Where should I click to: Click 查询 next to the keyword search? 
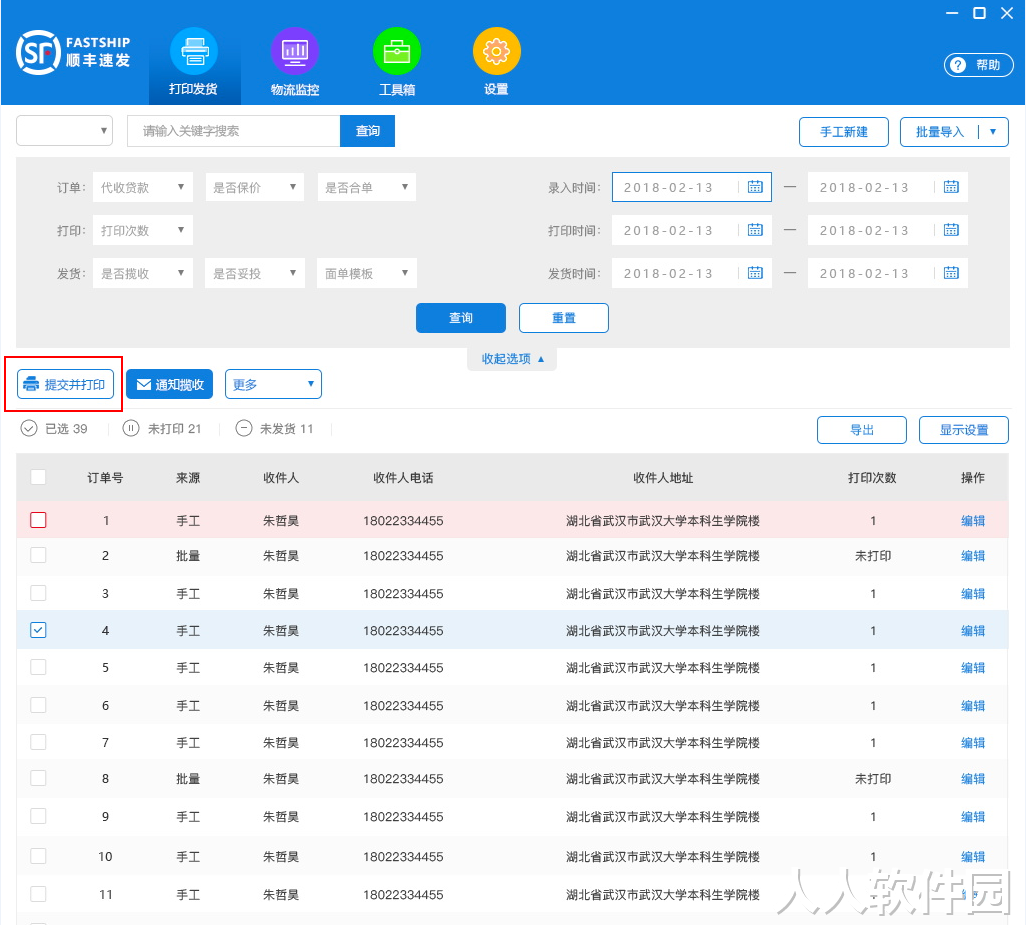368,131
